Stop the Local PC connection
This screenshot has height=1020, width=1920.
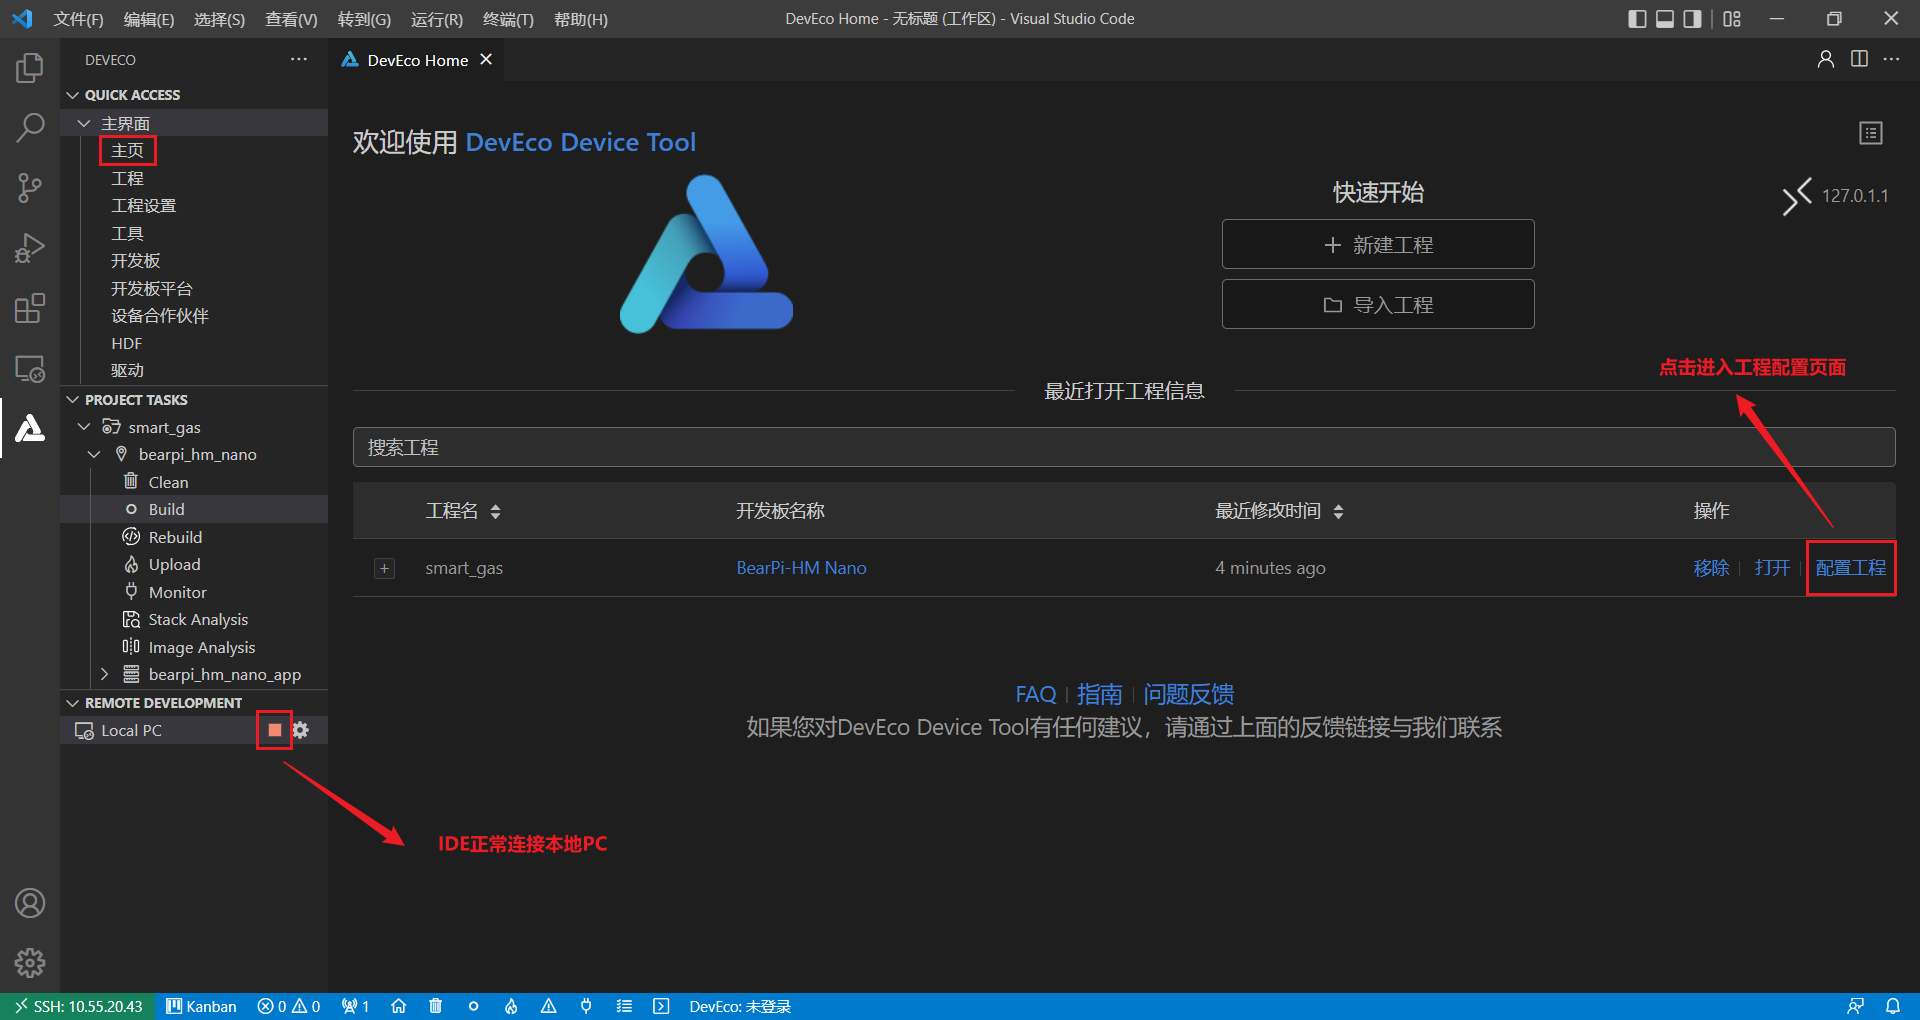[x=275, y=730]
